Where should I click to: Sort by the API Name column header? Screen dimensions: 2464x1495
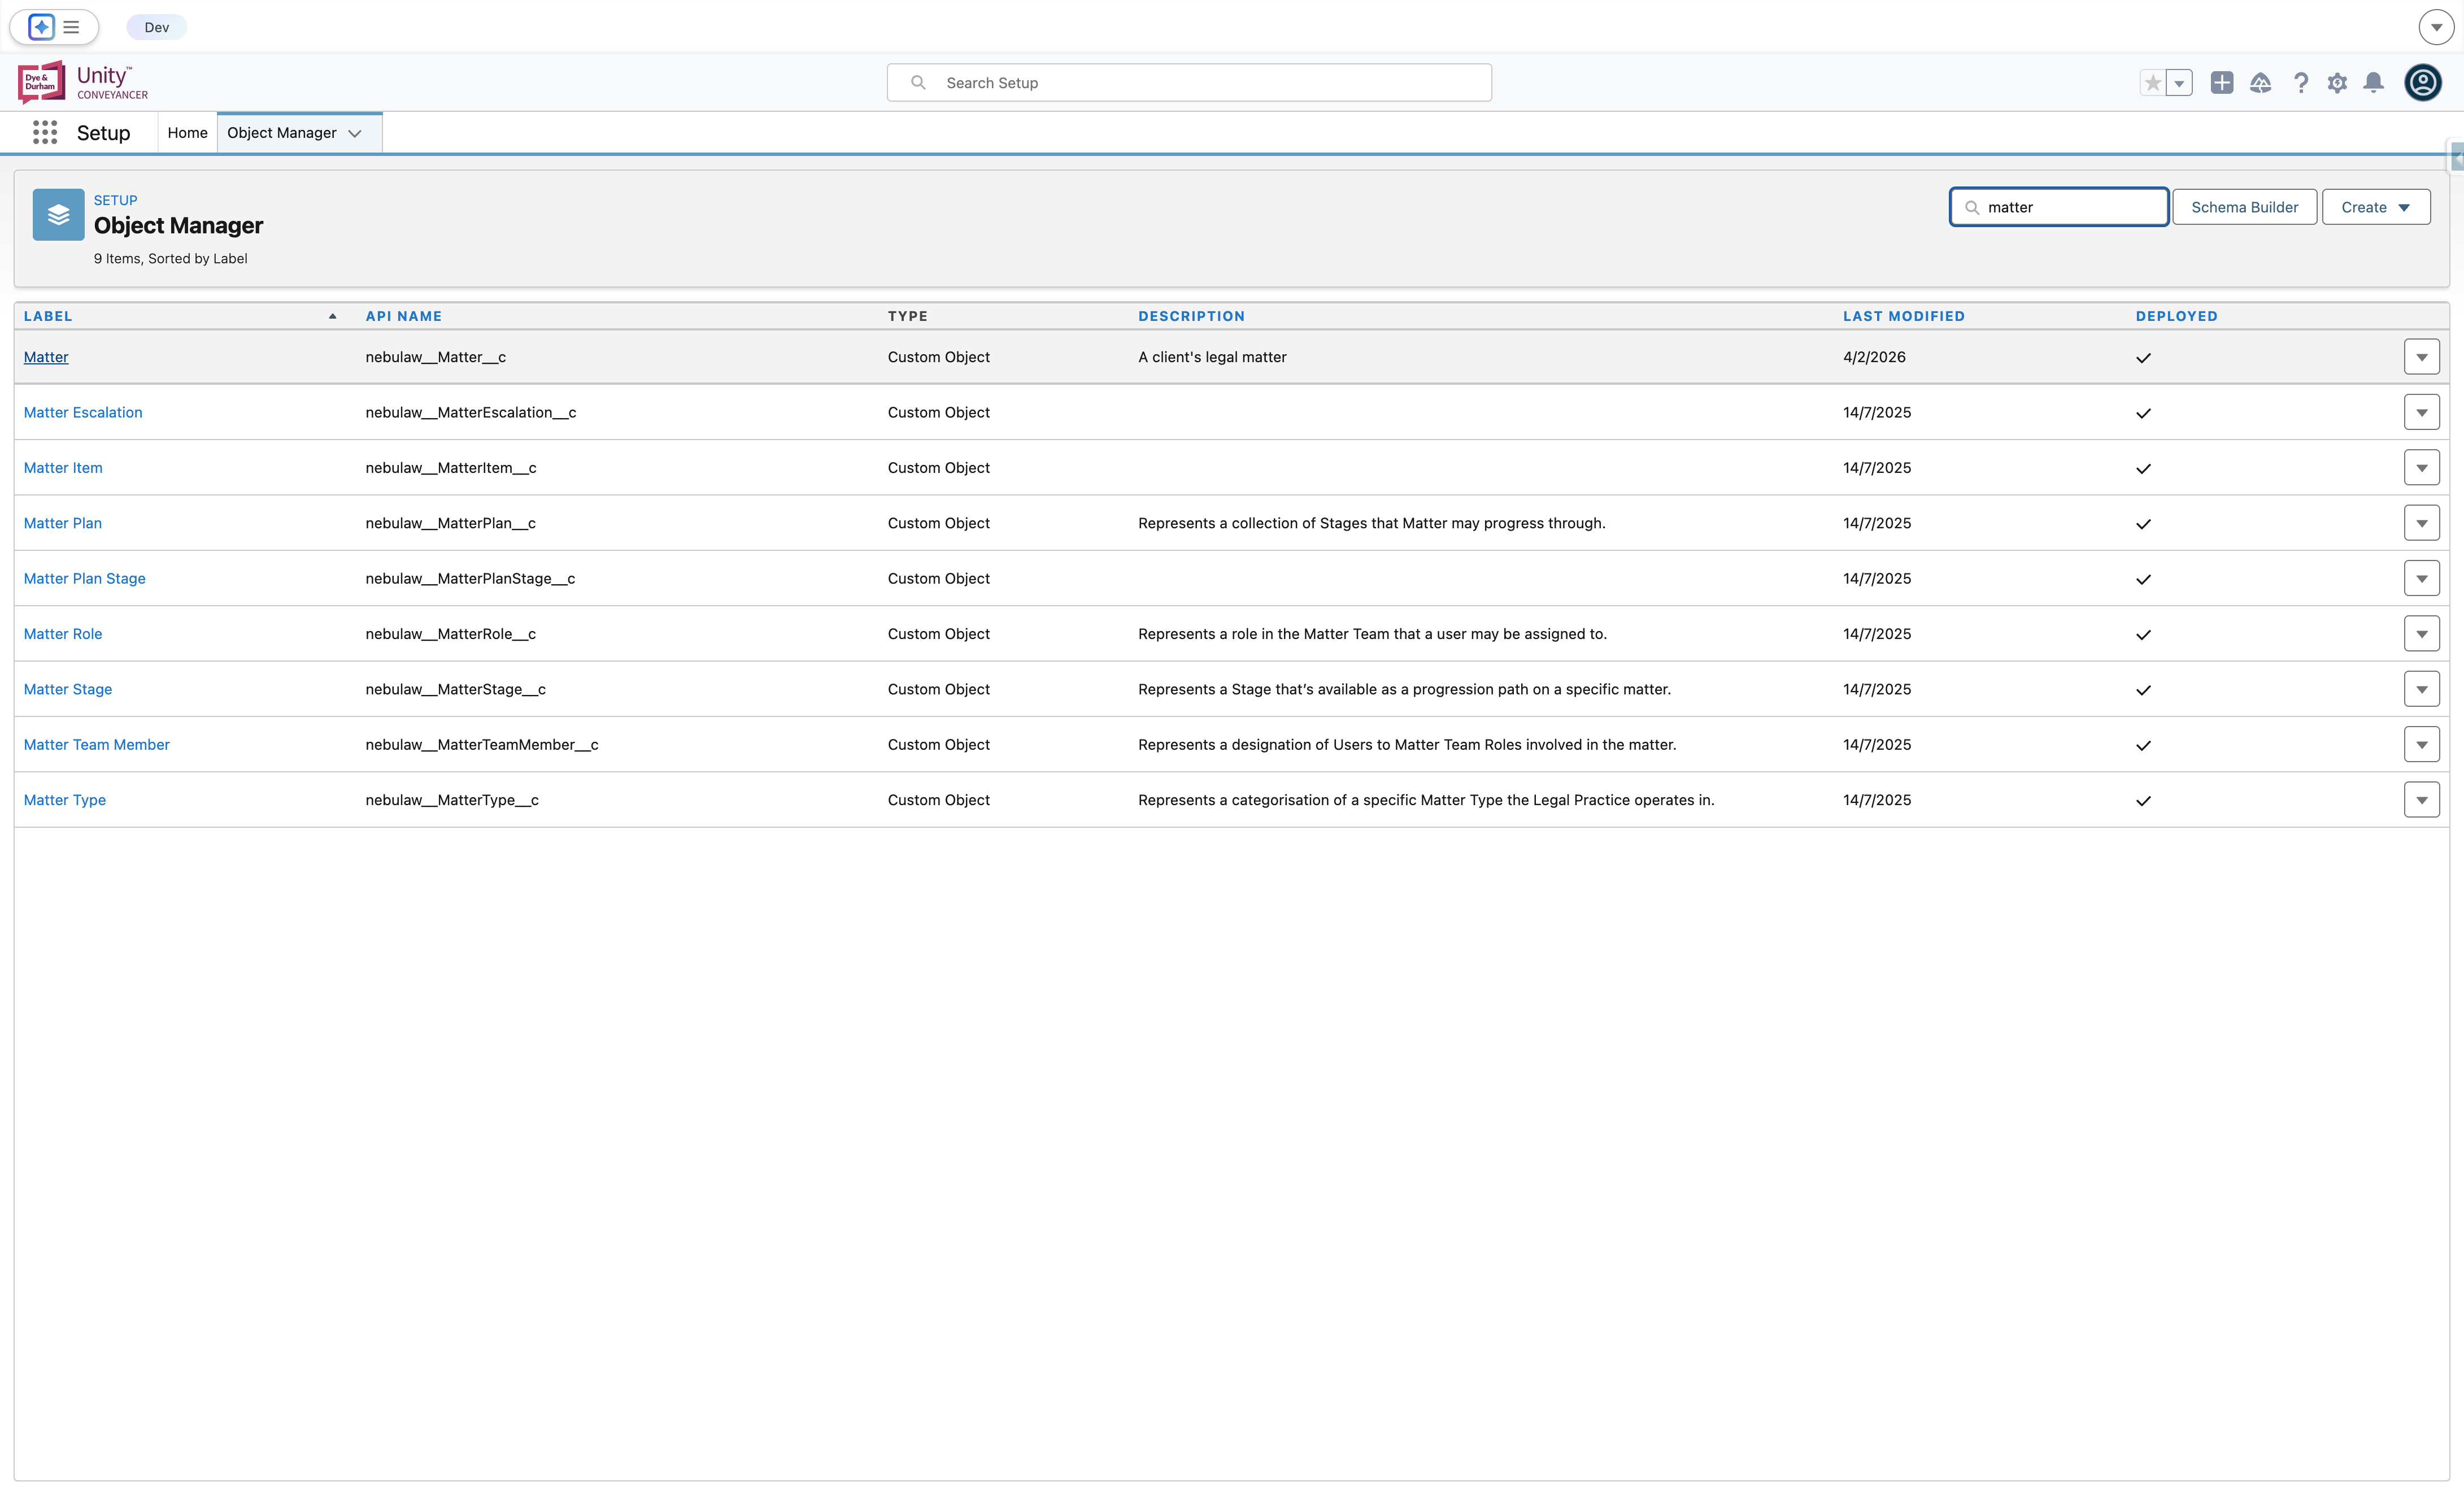point(404,316)
